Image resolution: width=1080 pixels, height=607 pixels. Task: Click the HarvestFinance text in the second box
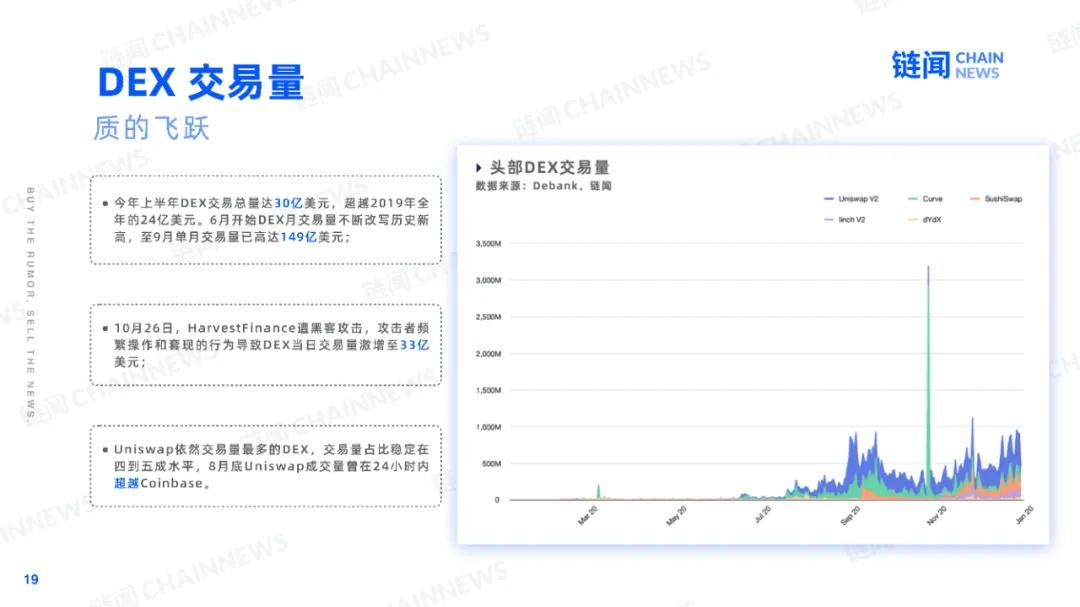[x=242, y=328]
